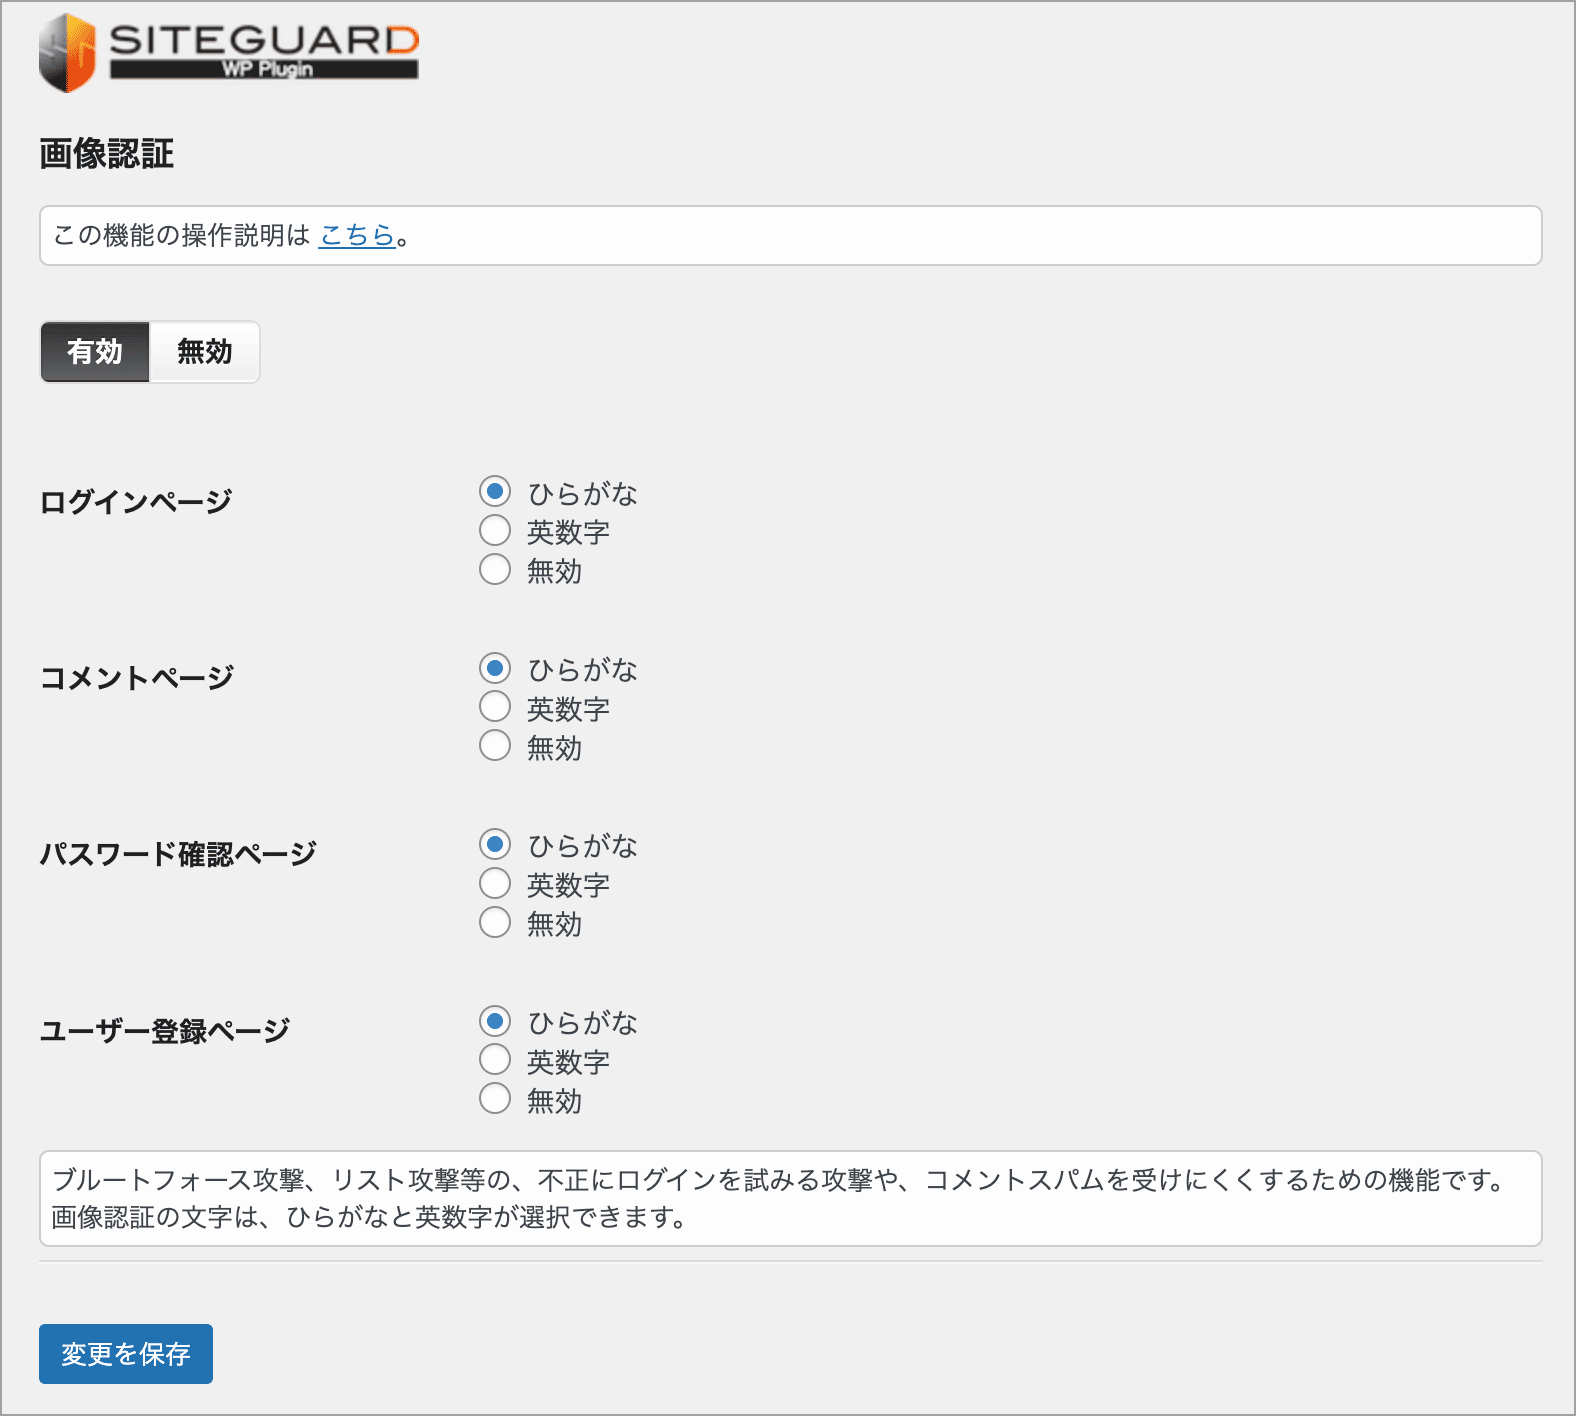Click the 変更を保存 button
Screen dimensions: 1576x1416
click(x=126, y=1354)
